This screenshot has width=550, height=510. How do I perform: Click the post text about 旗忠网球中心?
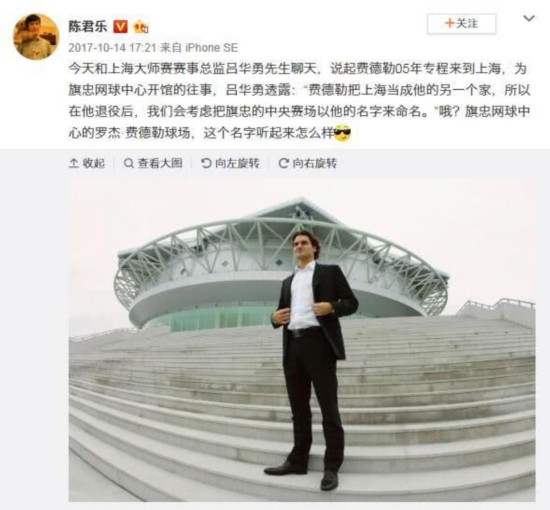[x=299, y=101]
